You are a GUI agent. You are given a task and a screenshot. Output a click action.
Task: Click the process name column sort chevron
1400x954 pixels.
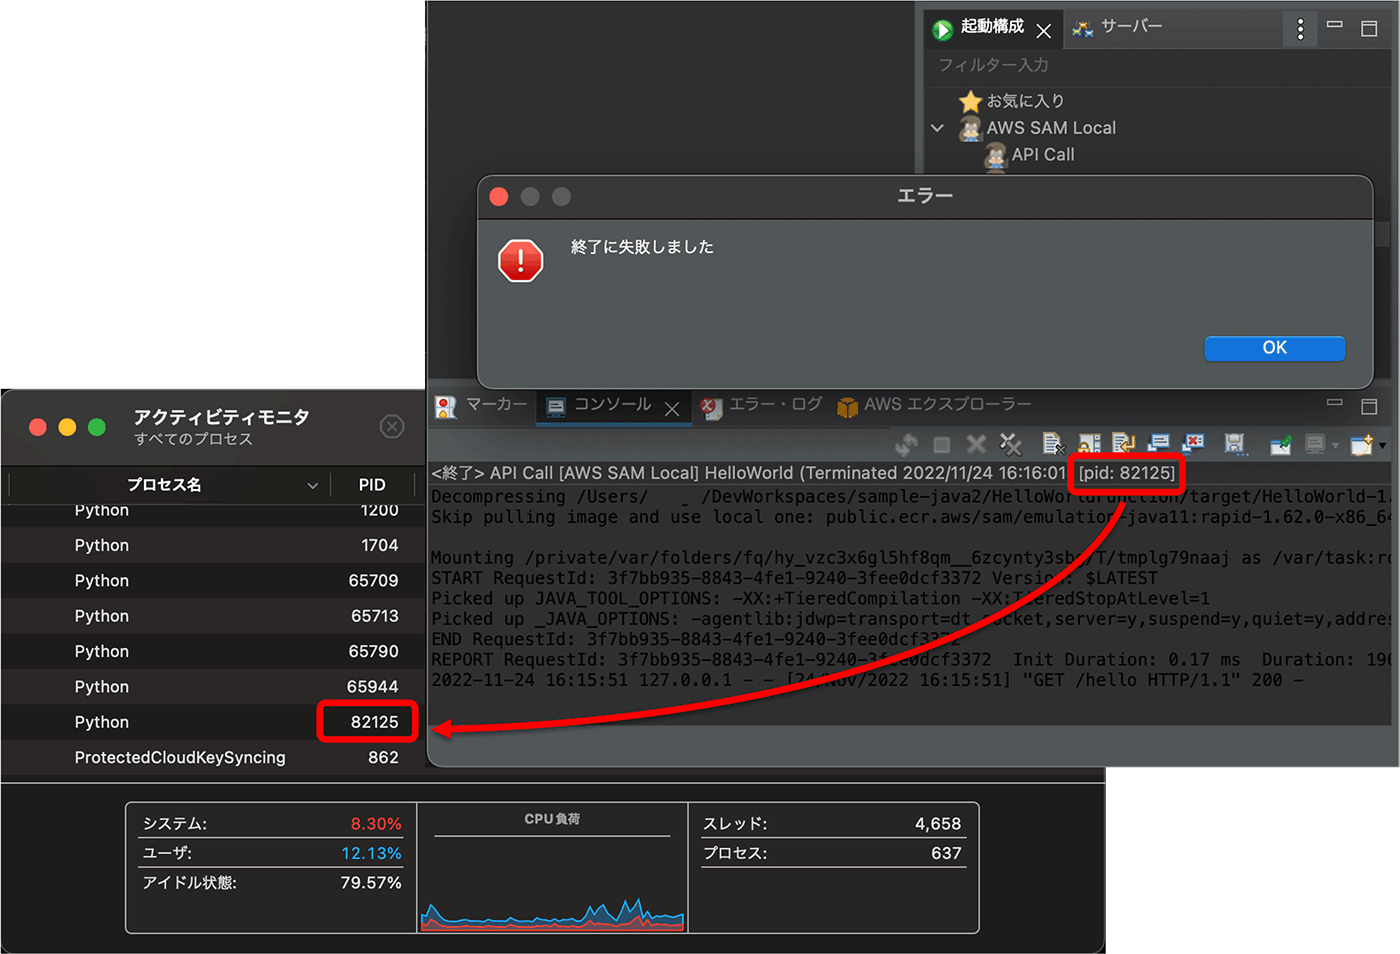[x=313, y=485]
